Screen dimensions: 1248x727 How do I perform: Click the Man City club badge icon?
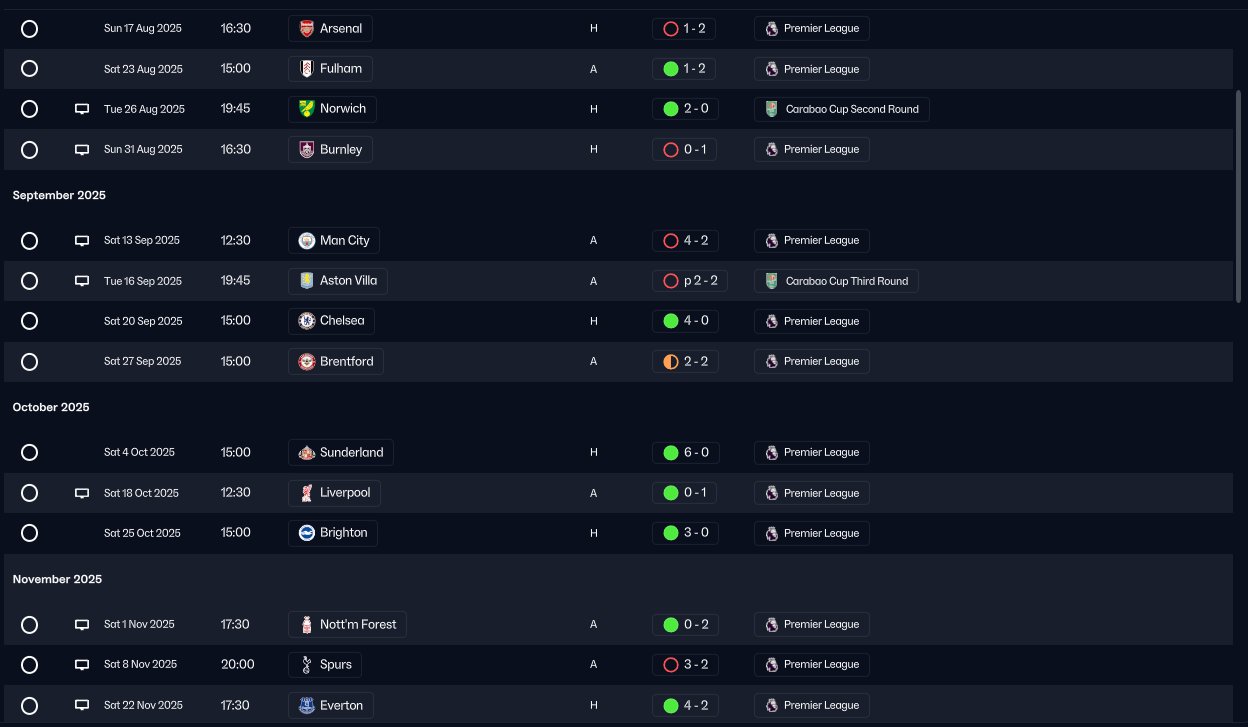point(307,241)
